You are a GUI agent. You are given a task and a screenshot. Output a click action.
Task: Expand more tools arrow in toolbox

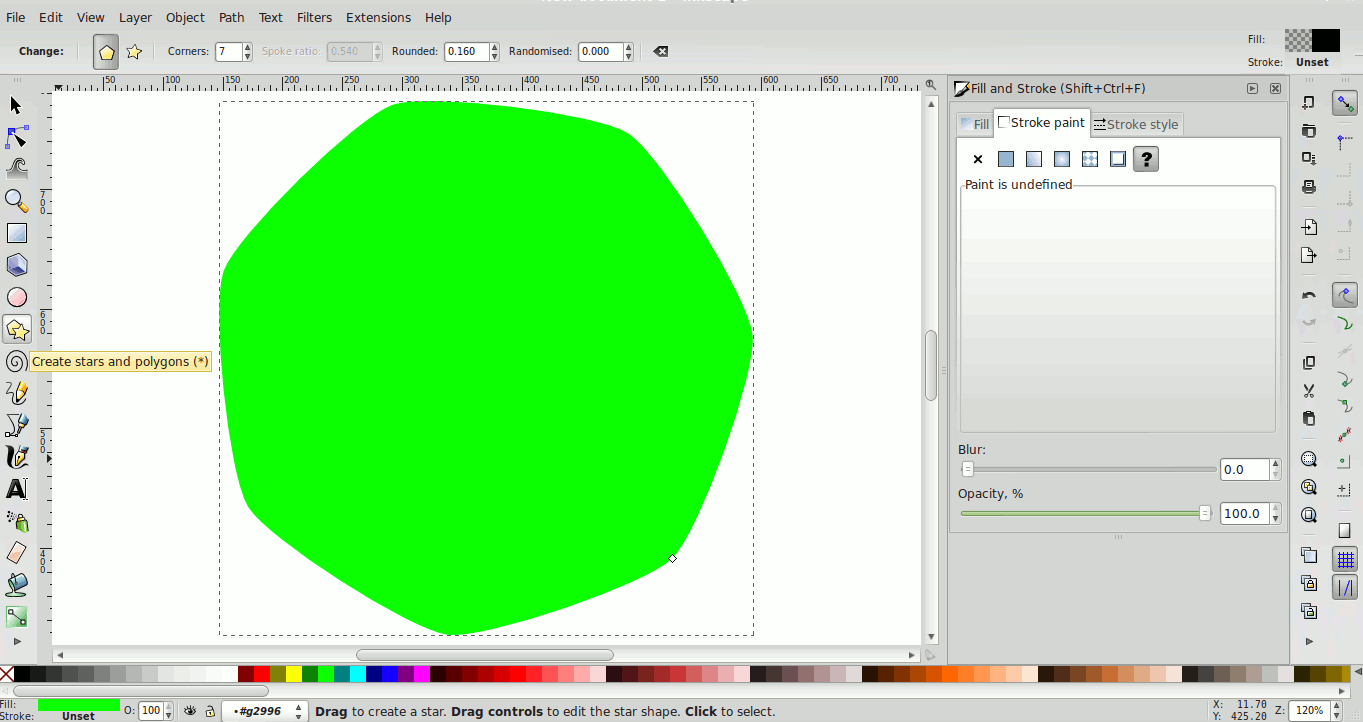coord(16,641)
